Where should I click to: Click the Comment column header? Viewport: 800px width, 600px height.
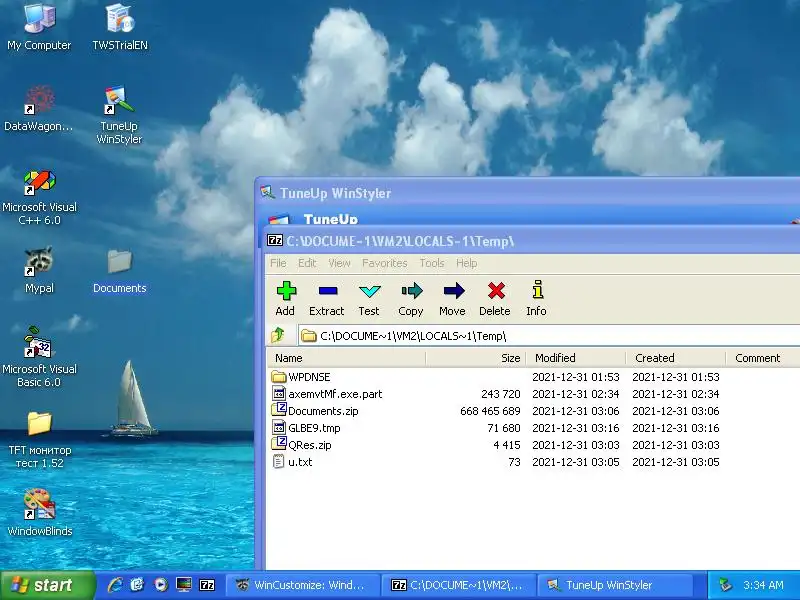click(762, 358)
